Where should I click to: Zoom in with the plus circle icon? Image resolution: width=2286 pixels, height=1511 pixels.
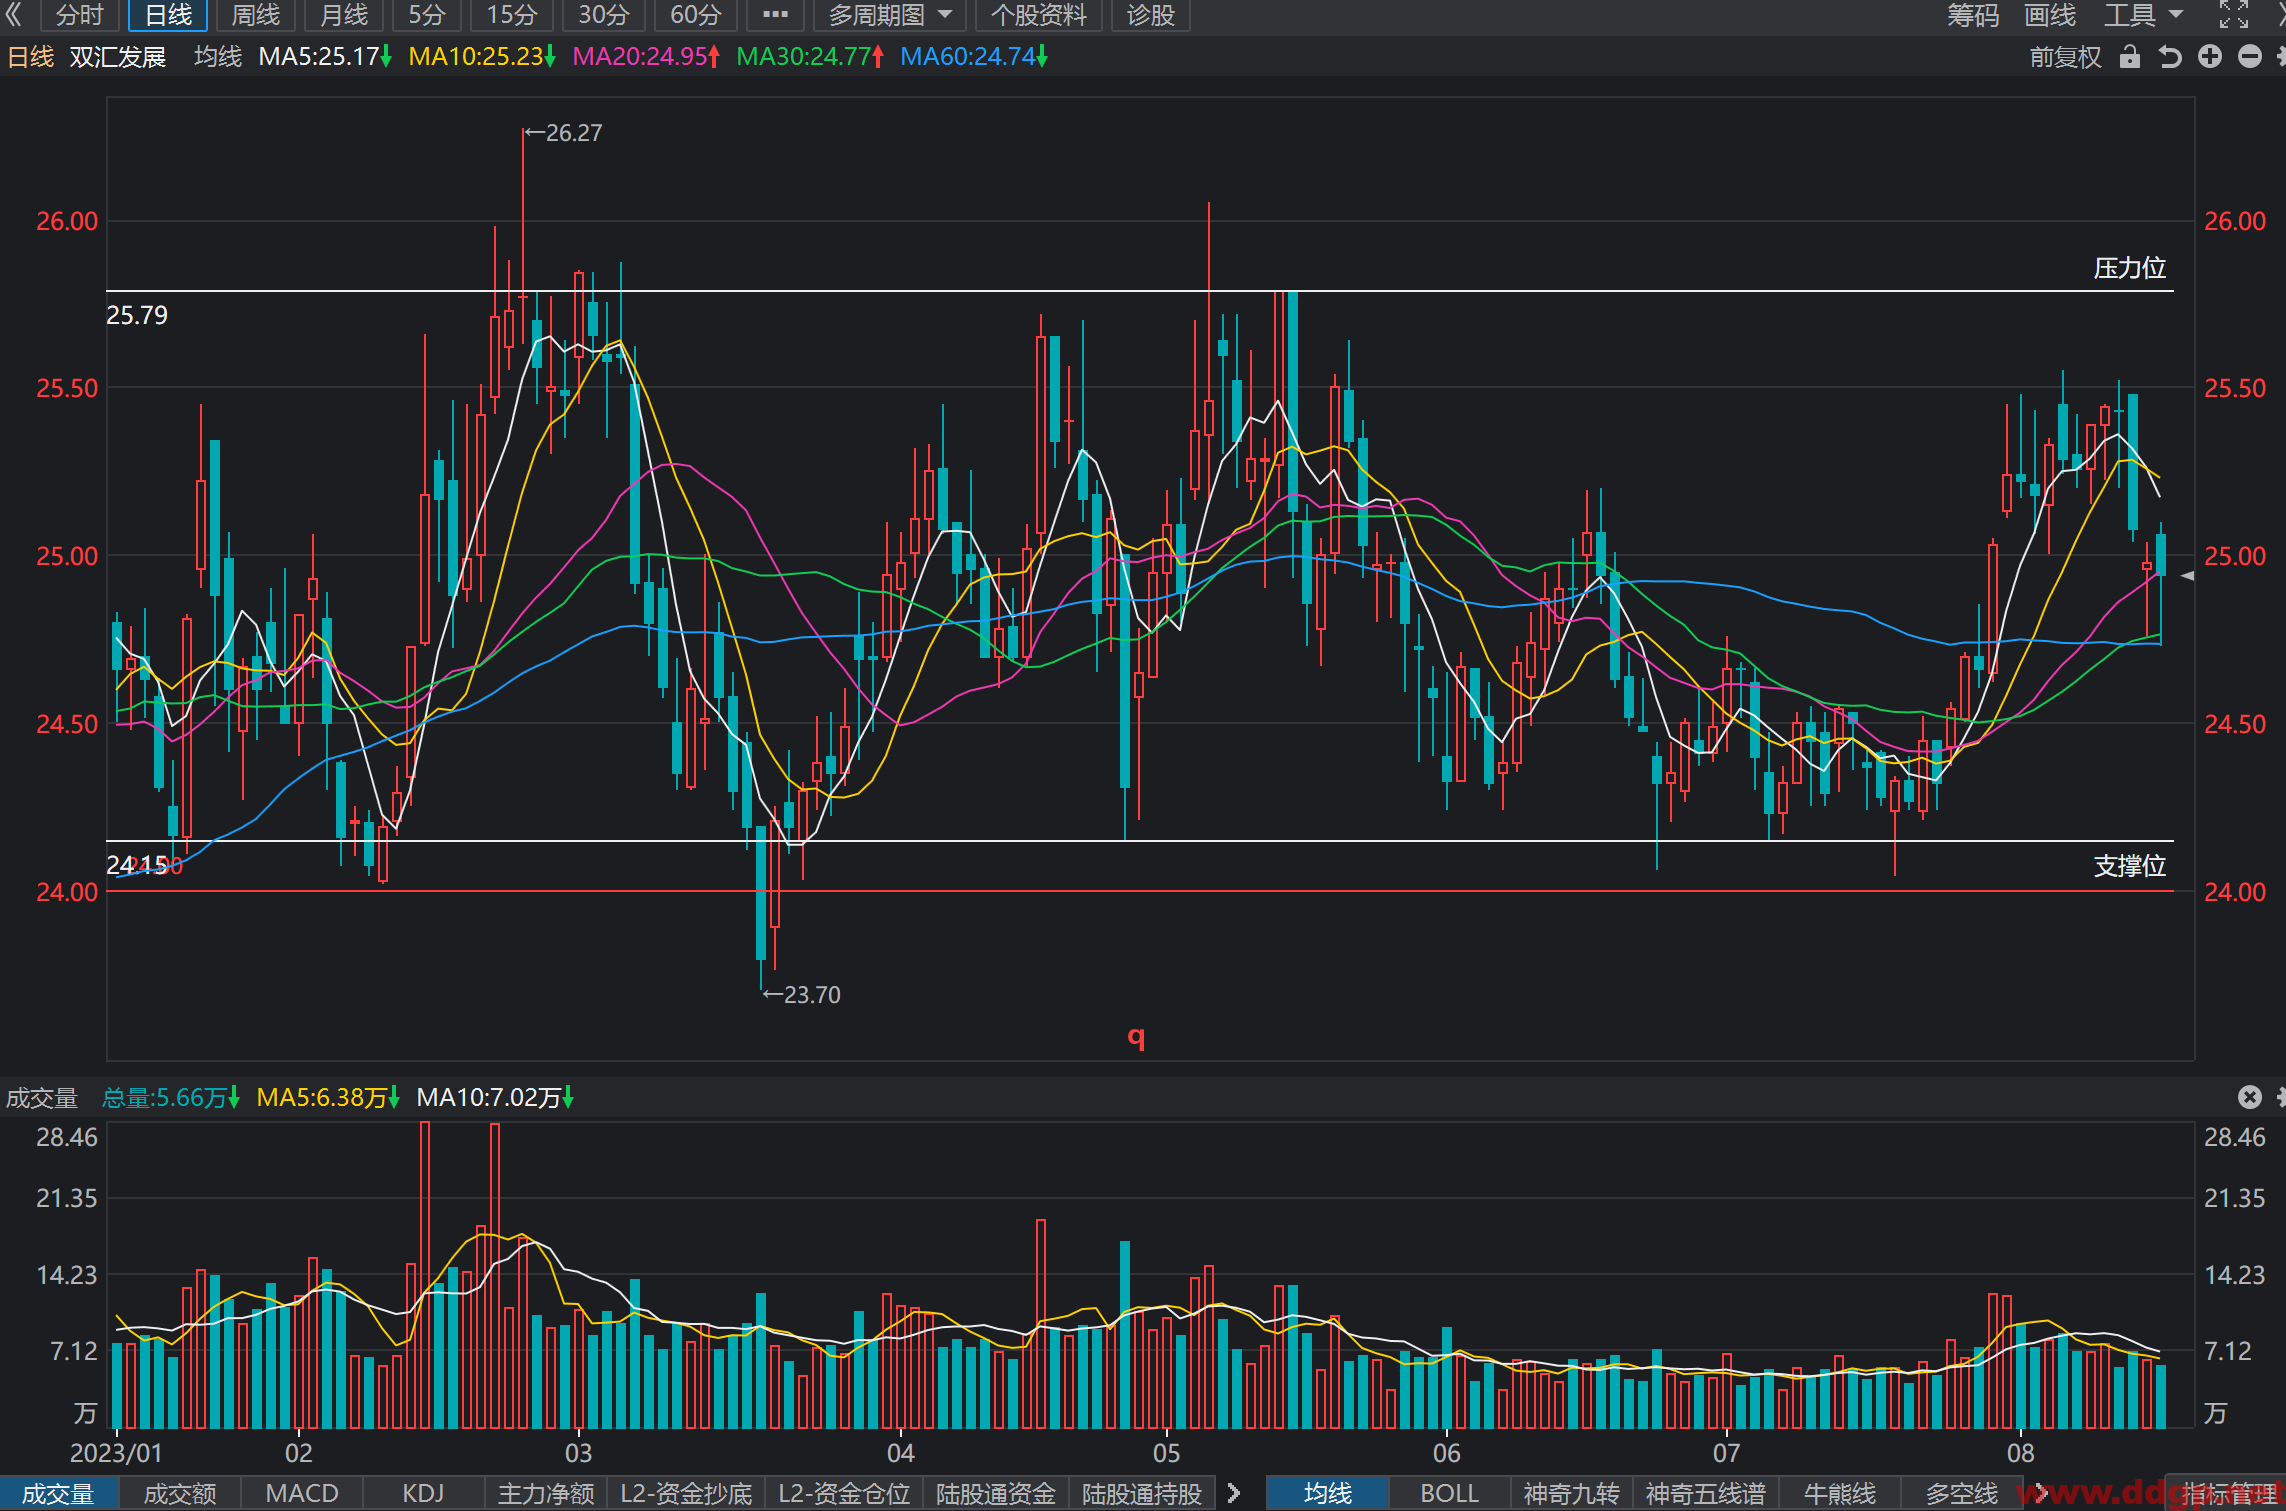[2210, 57]
